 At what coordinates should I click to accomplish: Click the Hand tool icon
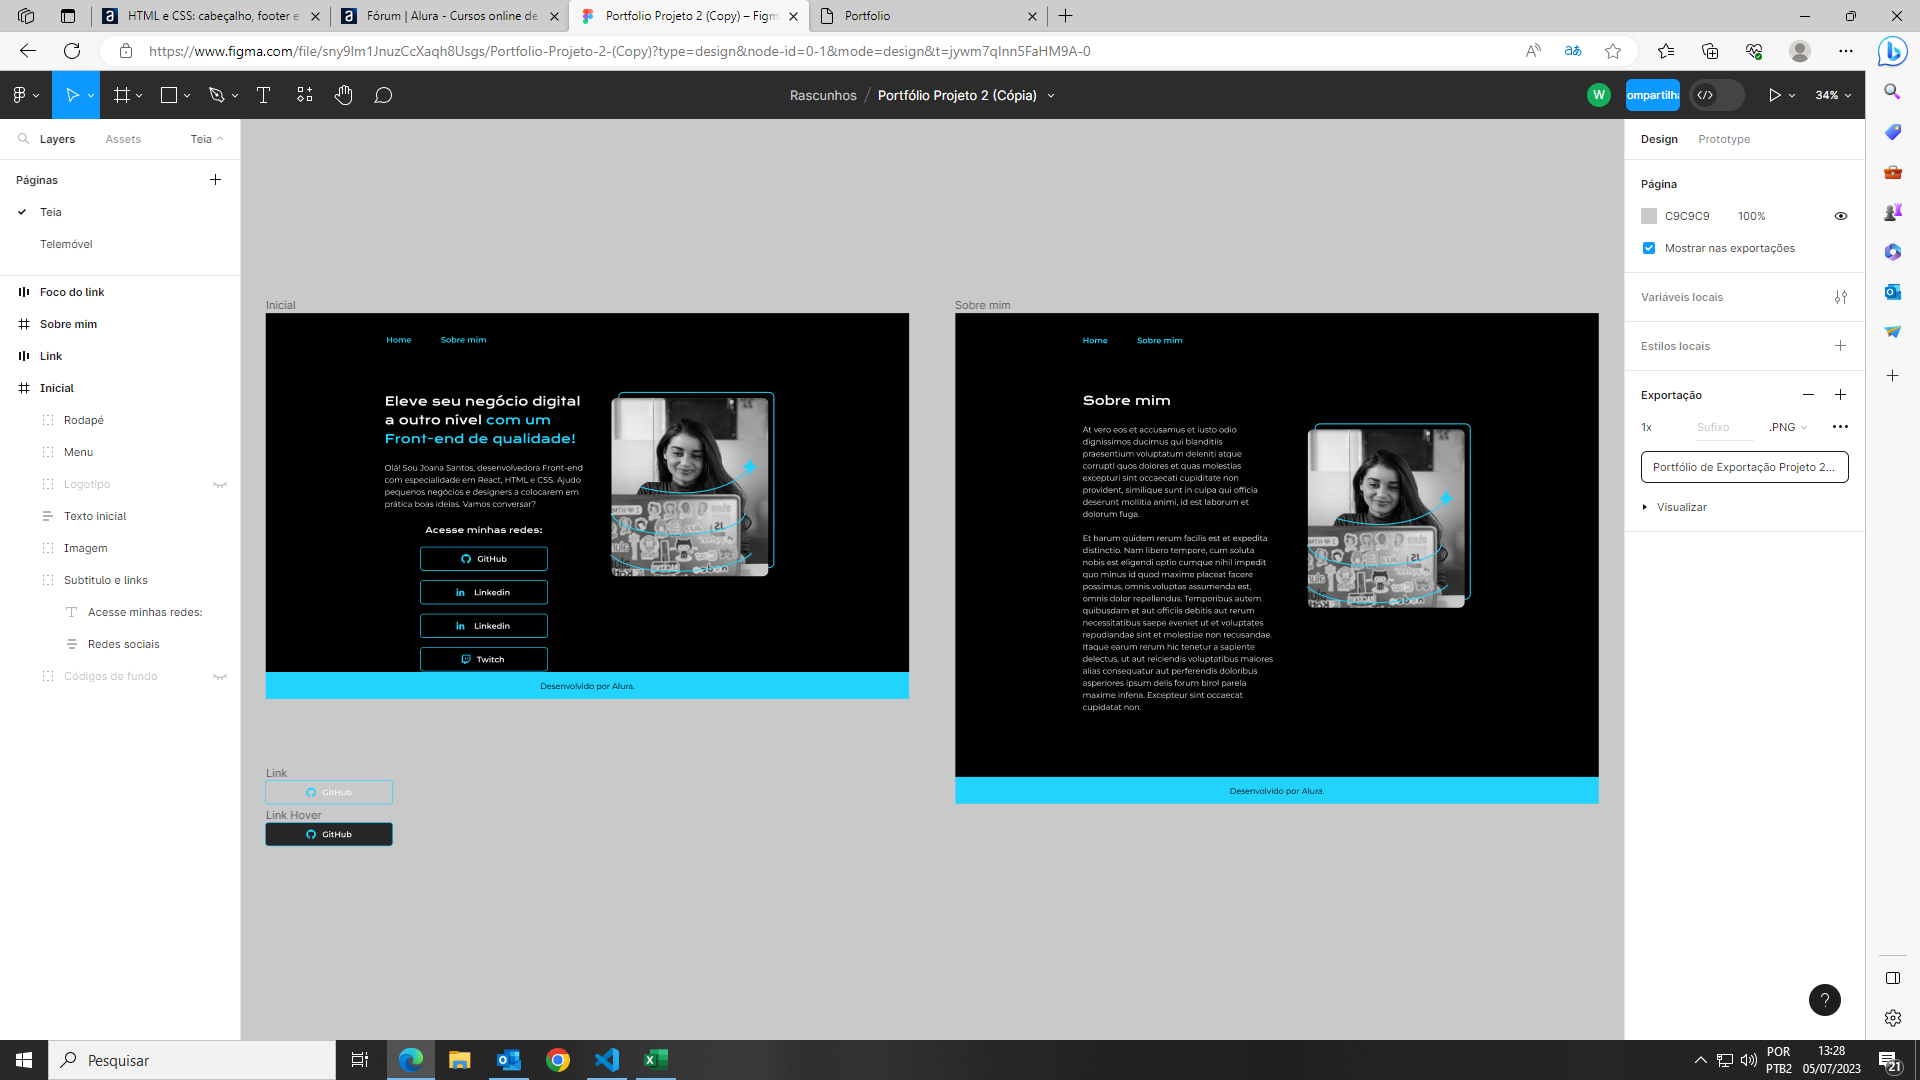pos(343,95)
